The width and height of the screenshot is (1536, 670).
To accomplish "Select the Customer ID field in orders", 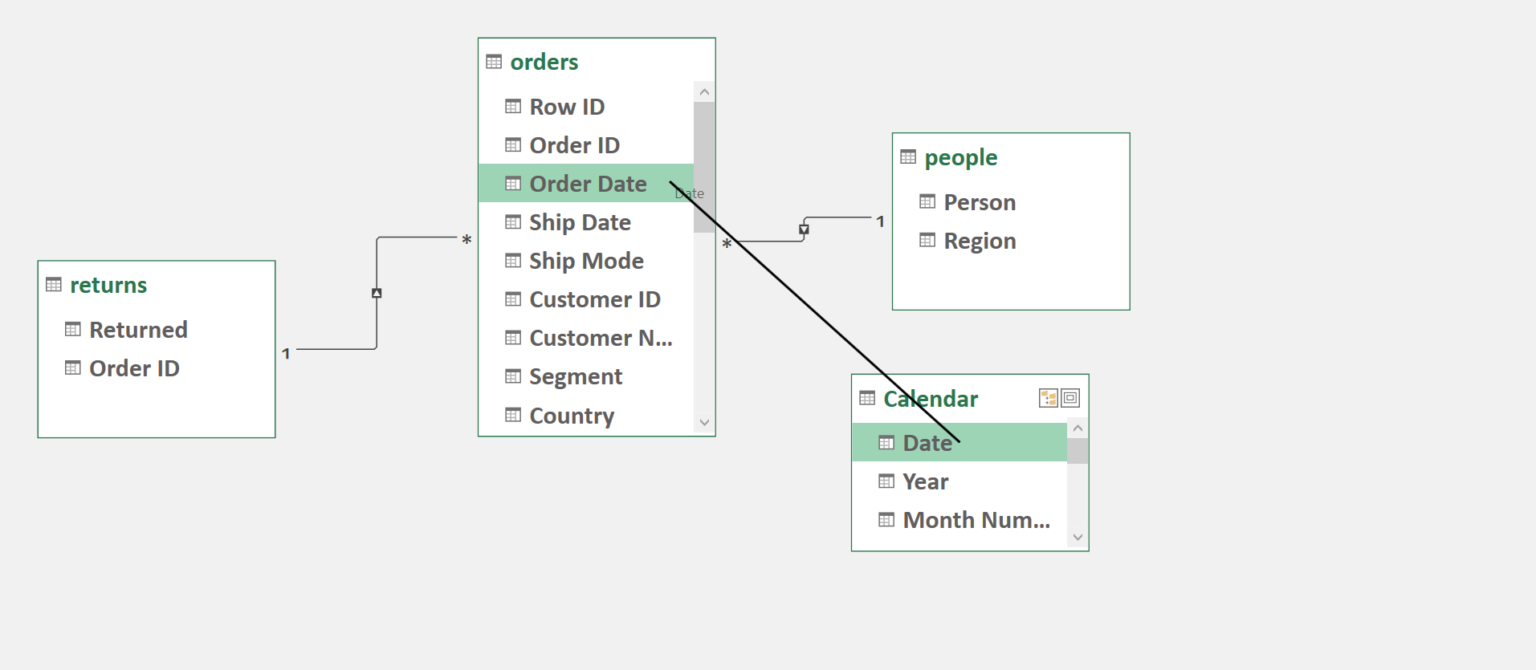I will pyautogui.click(x=594, y=299).
